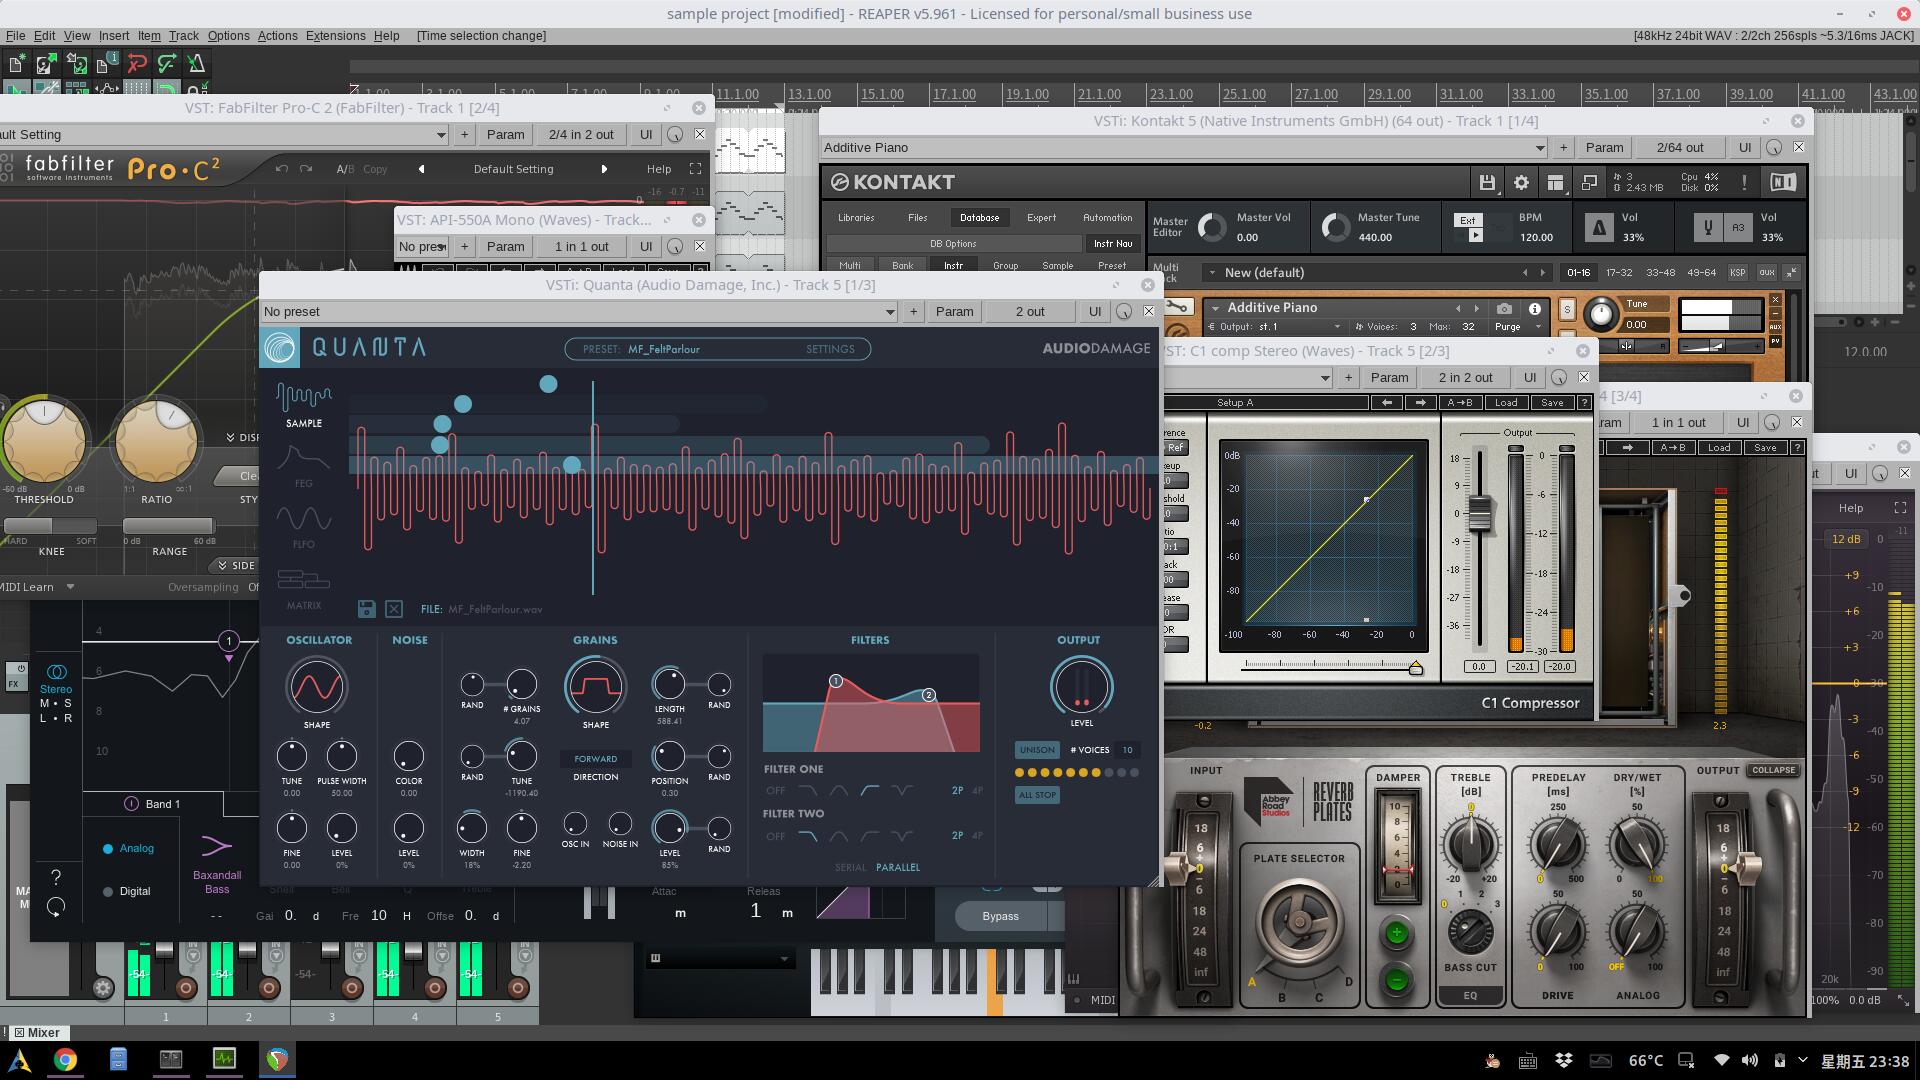The image size is (1920, 1080).
Task: Click COLLAPSE on Reverb Plates output
Action: click(x=1773, y=770)
